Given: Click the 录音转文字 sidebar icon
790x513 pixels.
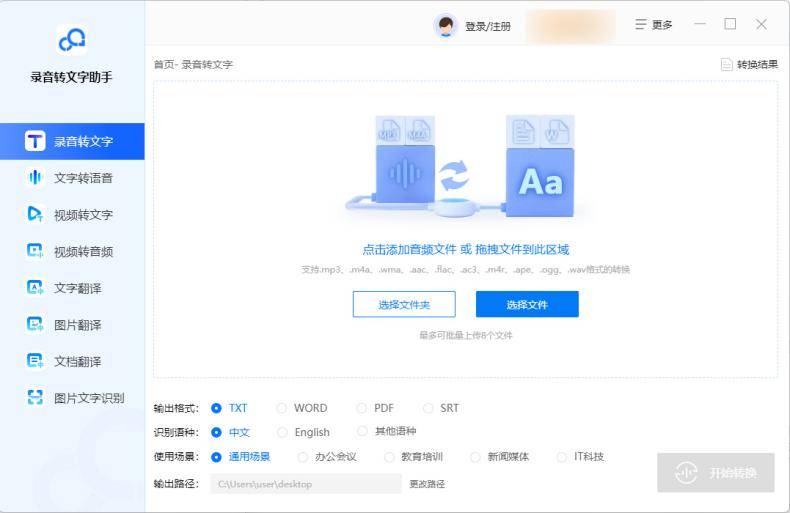Looking at the screenshot, I should point(35,141).
